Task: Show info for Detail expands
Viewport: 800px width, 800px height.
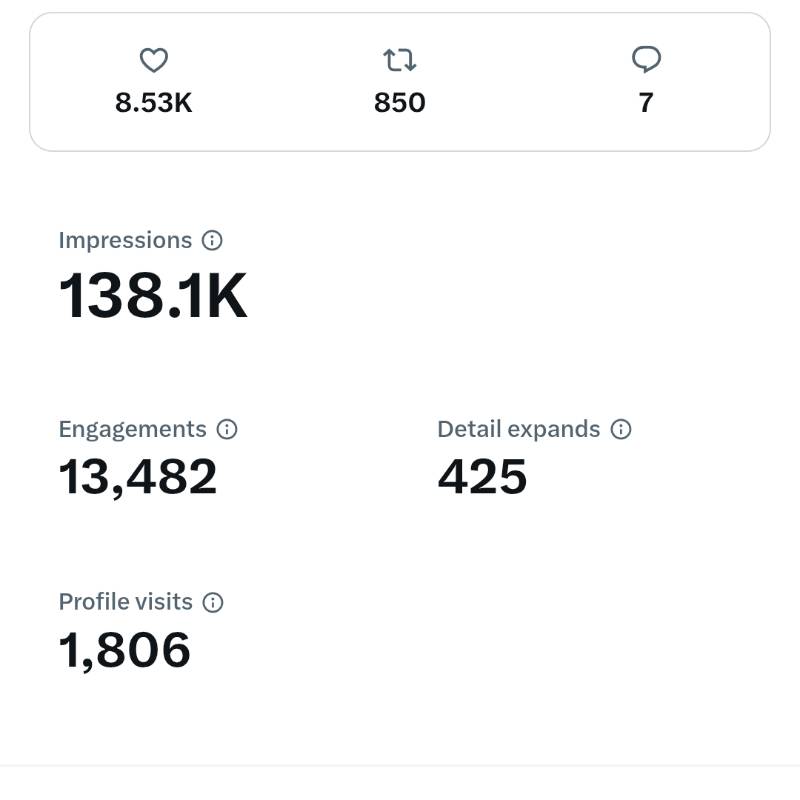Action: pyautogui.click(x=620, y=429)
